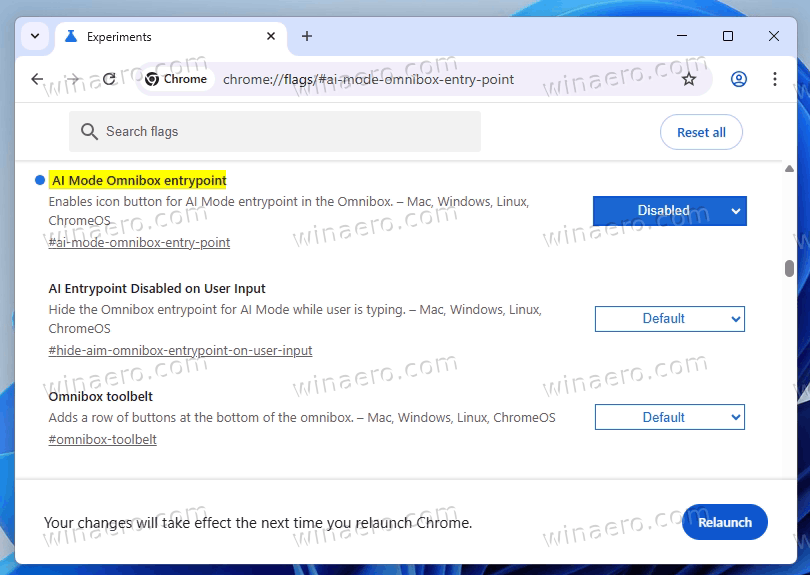Go forward to the next page

click(x=73, y=79)
